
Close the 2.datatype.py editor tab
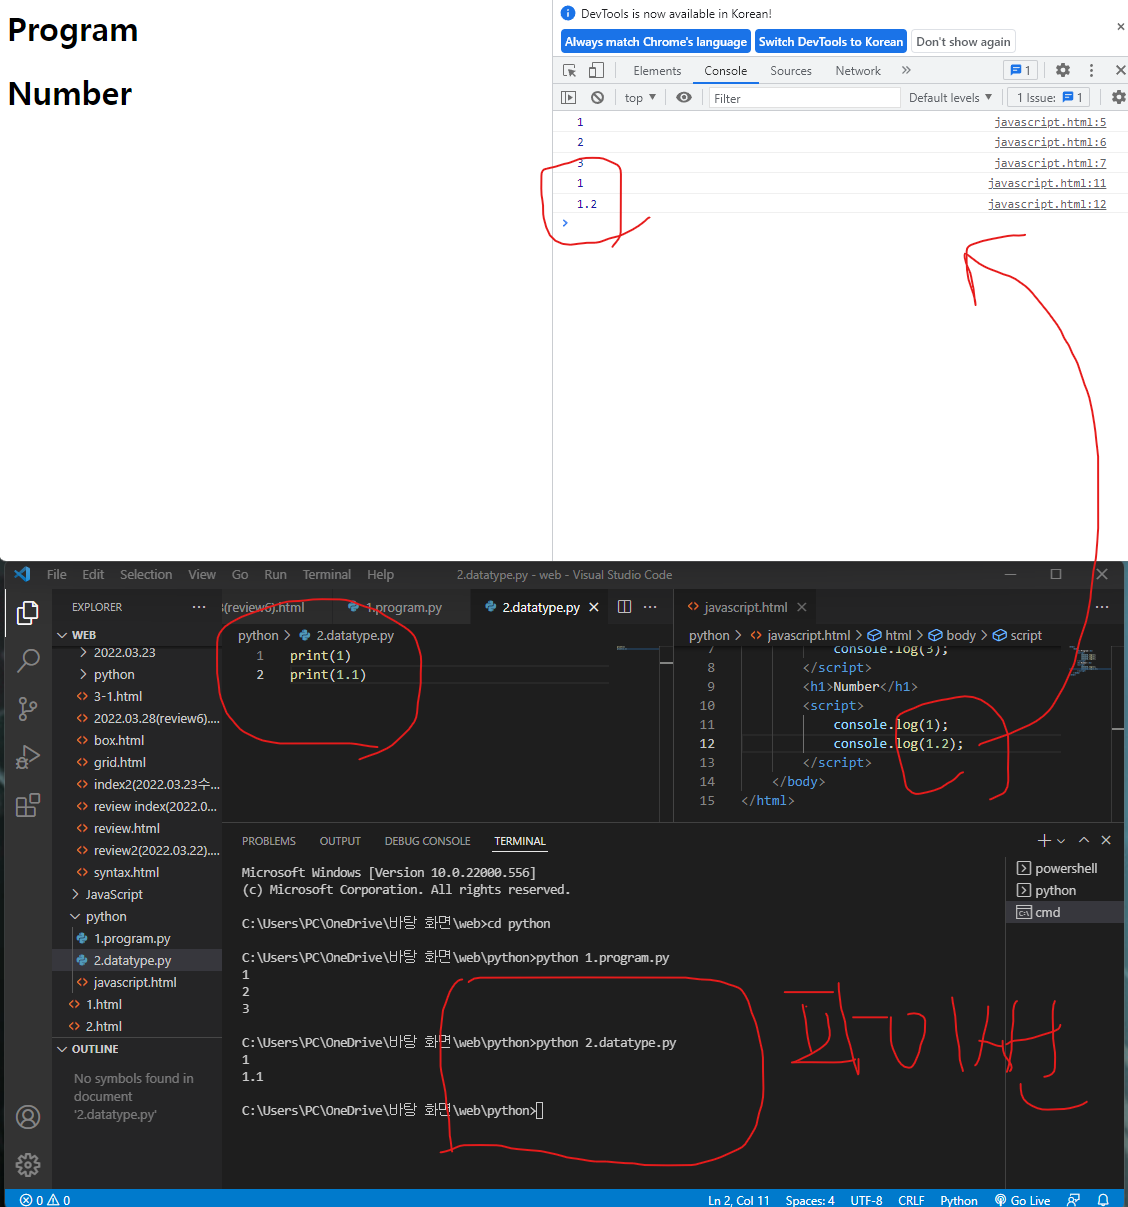[594, 607]
